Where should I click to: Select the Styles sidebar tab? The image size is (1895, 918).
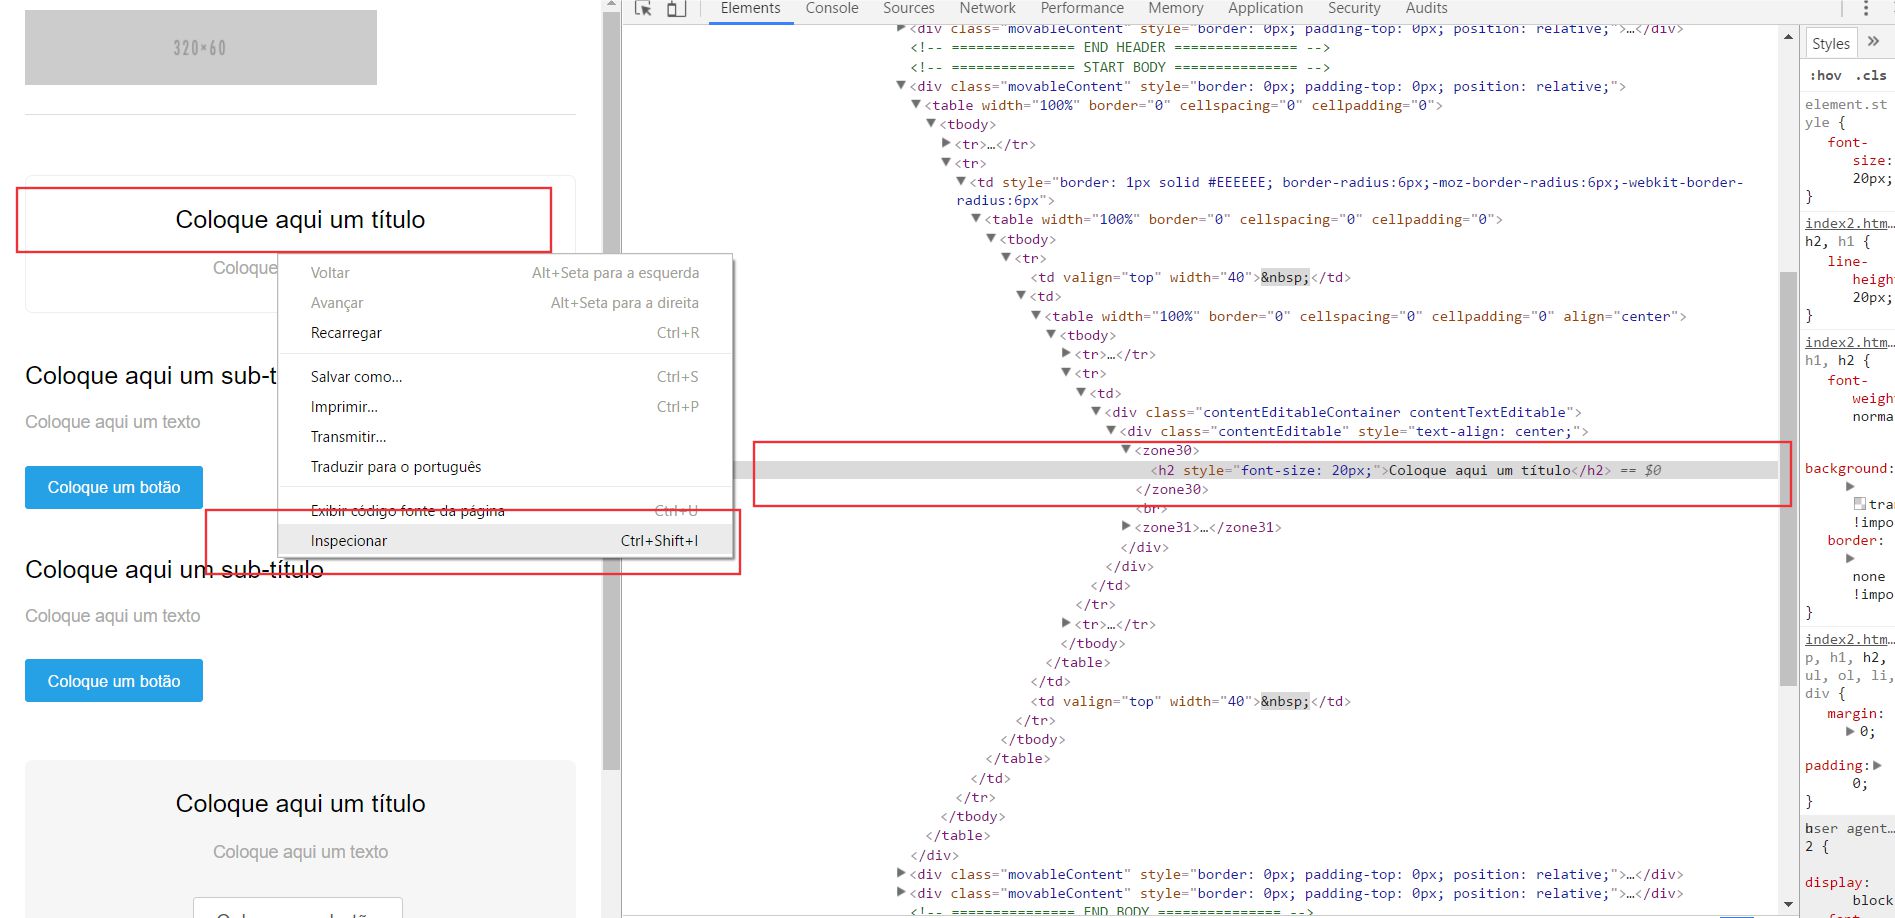[1830, 43]
